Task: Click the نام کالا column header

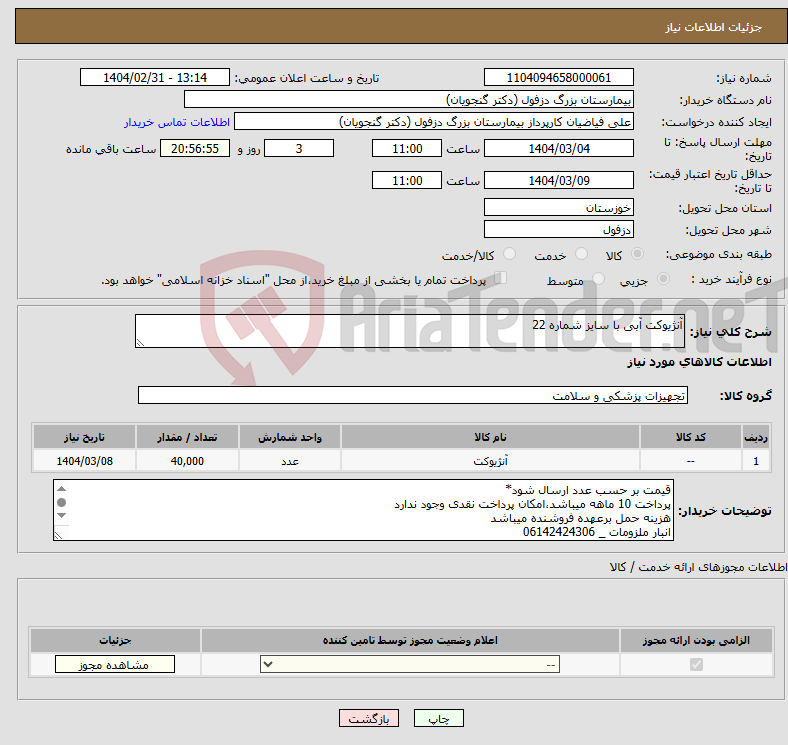Action: point(490,437)
